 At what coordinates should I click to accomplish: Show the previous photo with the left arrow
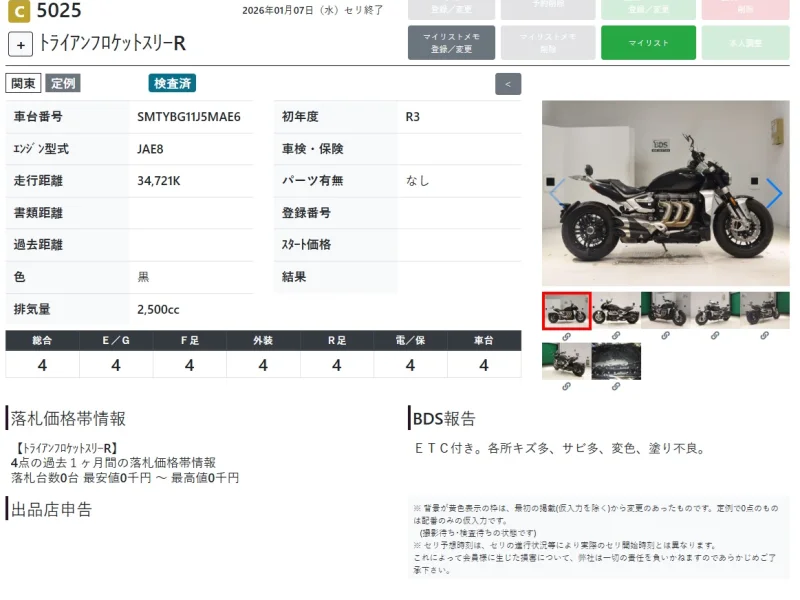pos(557,193)
